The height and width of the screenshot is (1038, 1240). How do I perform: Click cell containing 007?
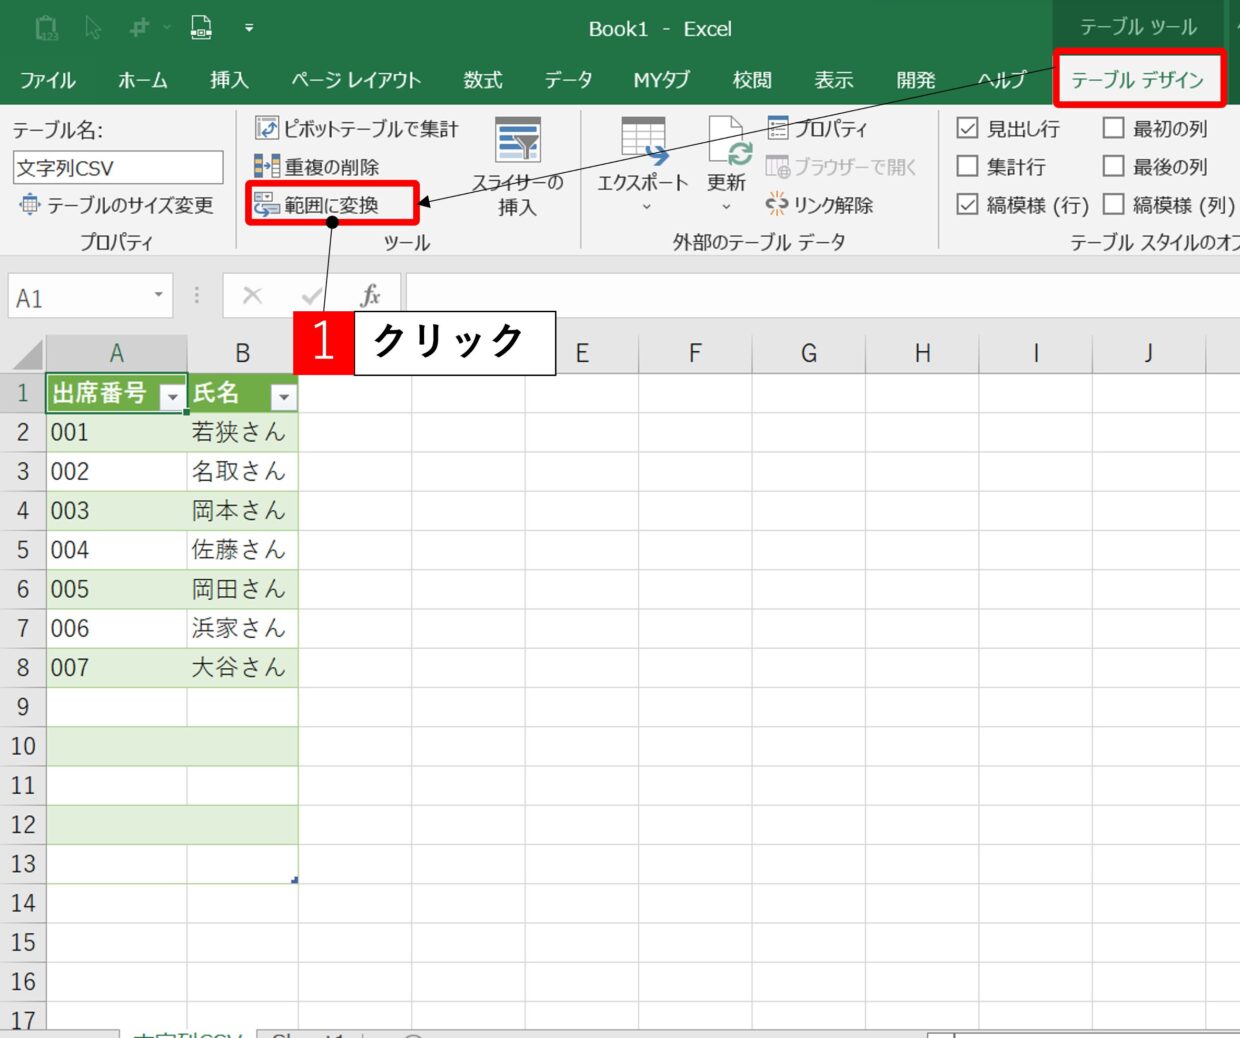coord(116,667)
